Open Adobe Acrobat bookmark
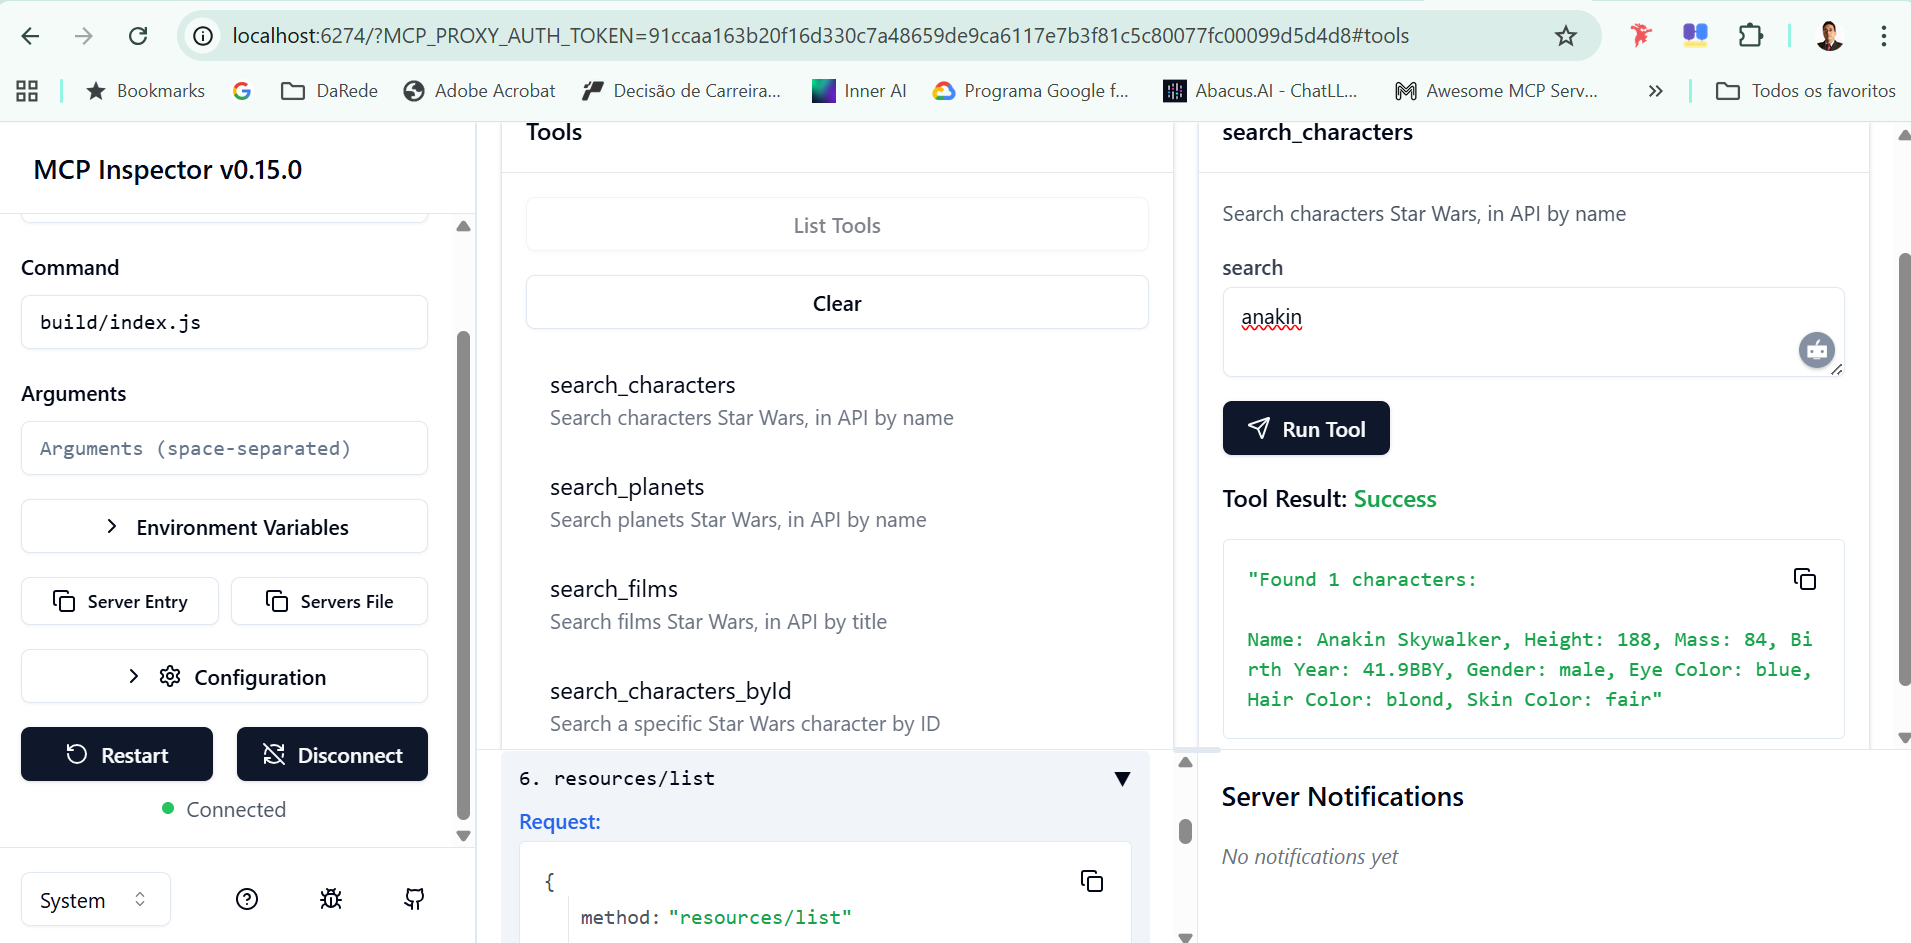 click(479, 91)
